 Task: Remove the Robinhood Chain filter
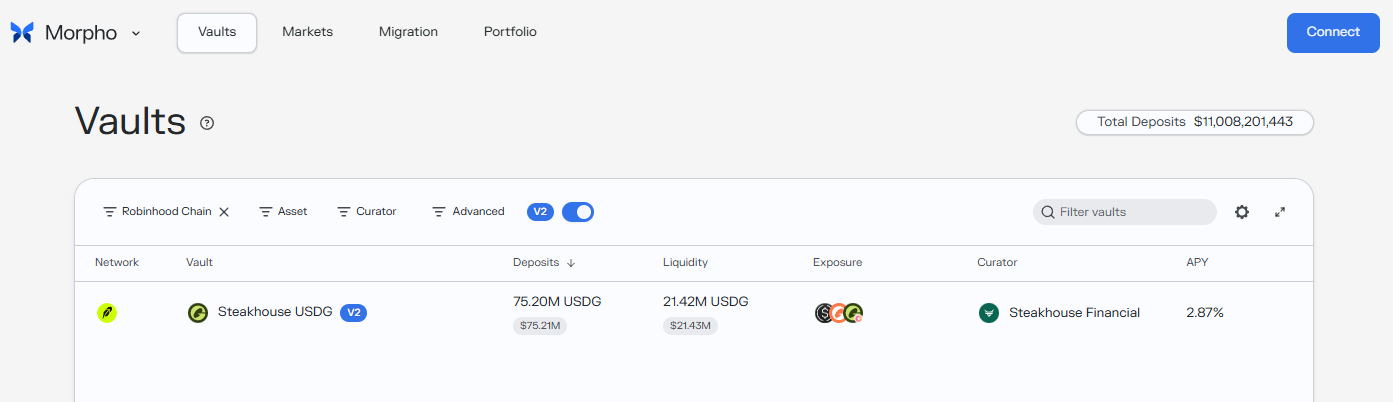click(x=224, y=212)
